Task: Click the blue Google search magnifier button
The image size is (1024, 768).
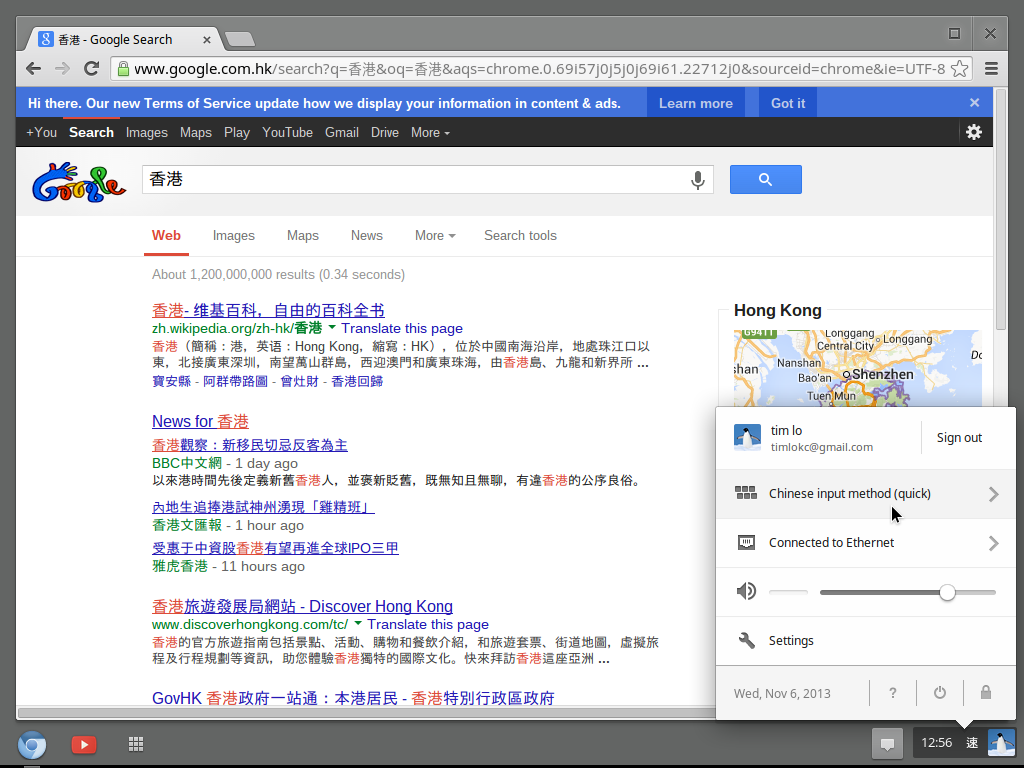Action: tap(765, 180)
